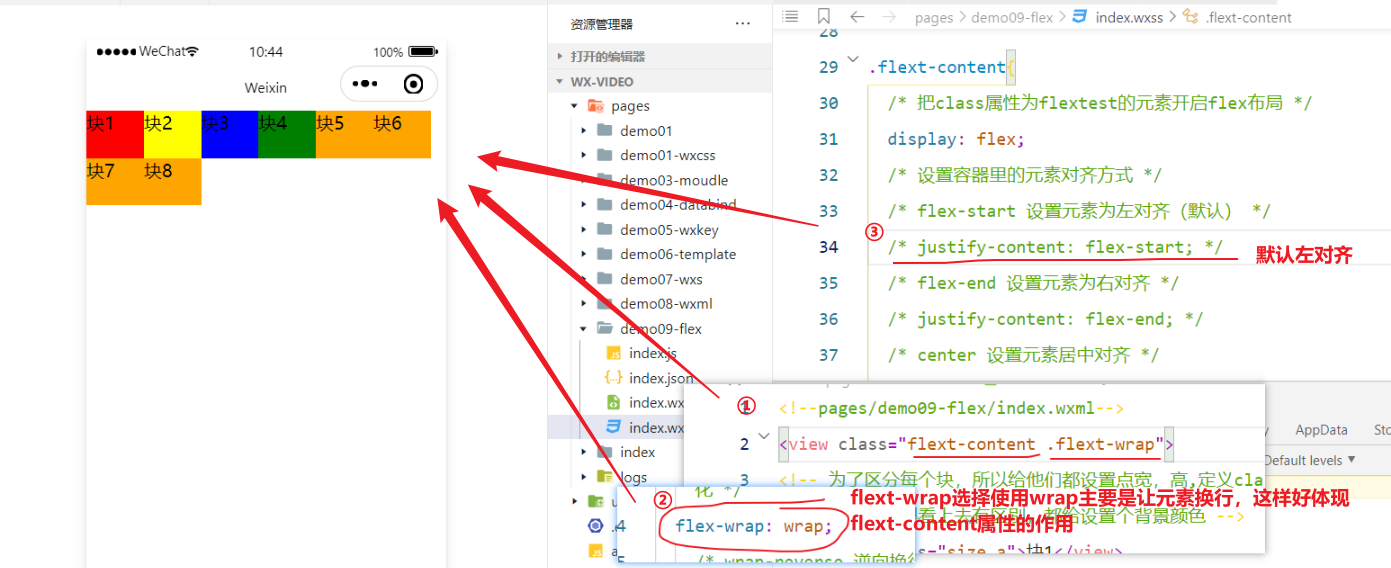The height and width of the screenshot is (568, 1391).
Task: Click the orange 块5 block
Action: 345,134
